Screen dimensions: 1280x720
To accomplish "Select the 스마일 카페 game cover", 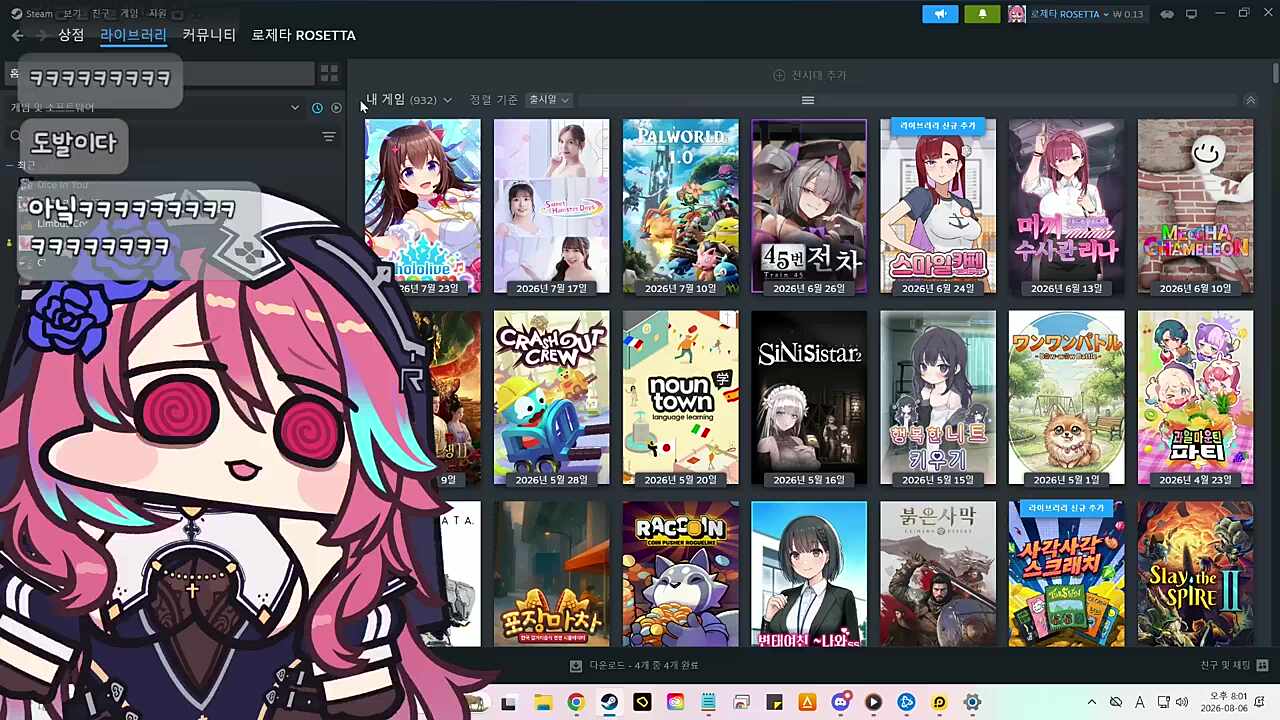I will point(938,207).
